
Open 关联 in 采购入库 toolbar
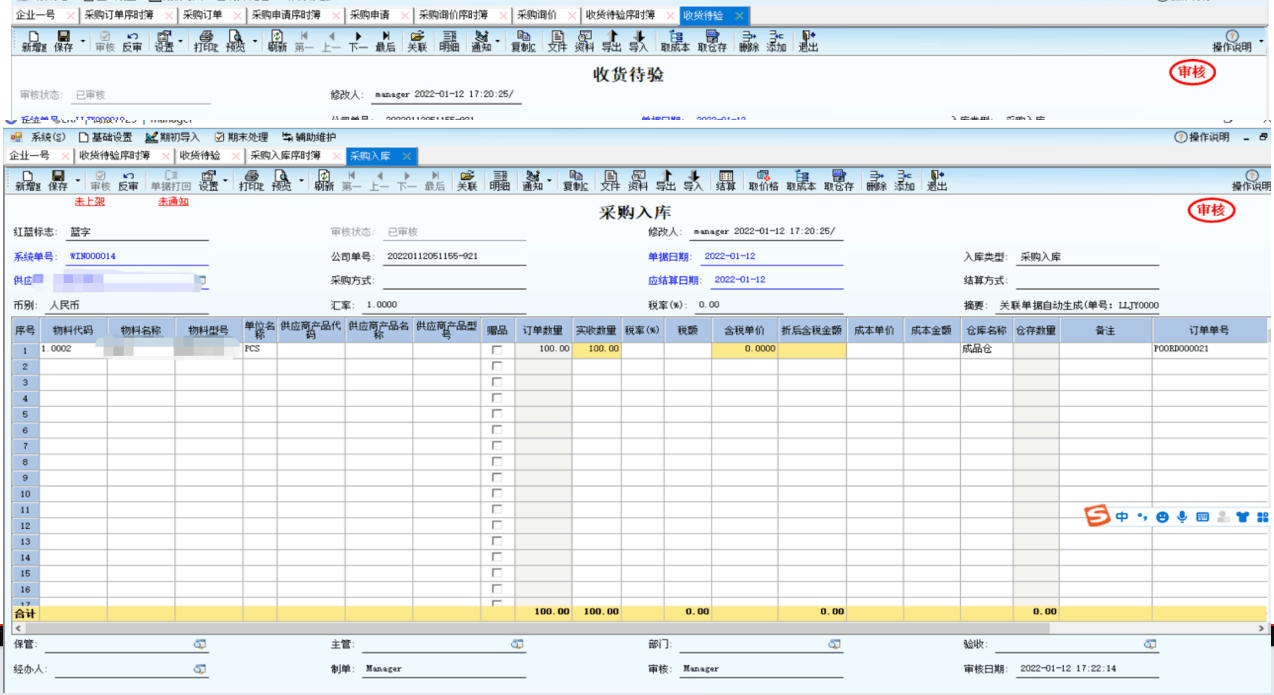[x=467, y=180]
